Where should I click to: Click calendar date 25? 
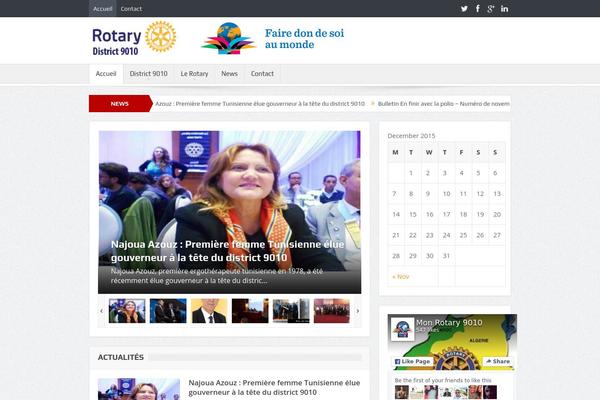pos(463,235)
